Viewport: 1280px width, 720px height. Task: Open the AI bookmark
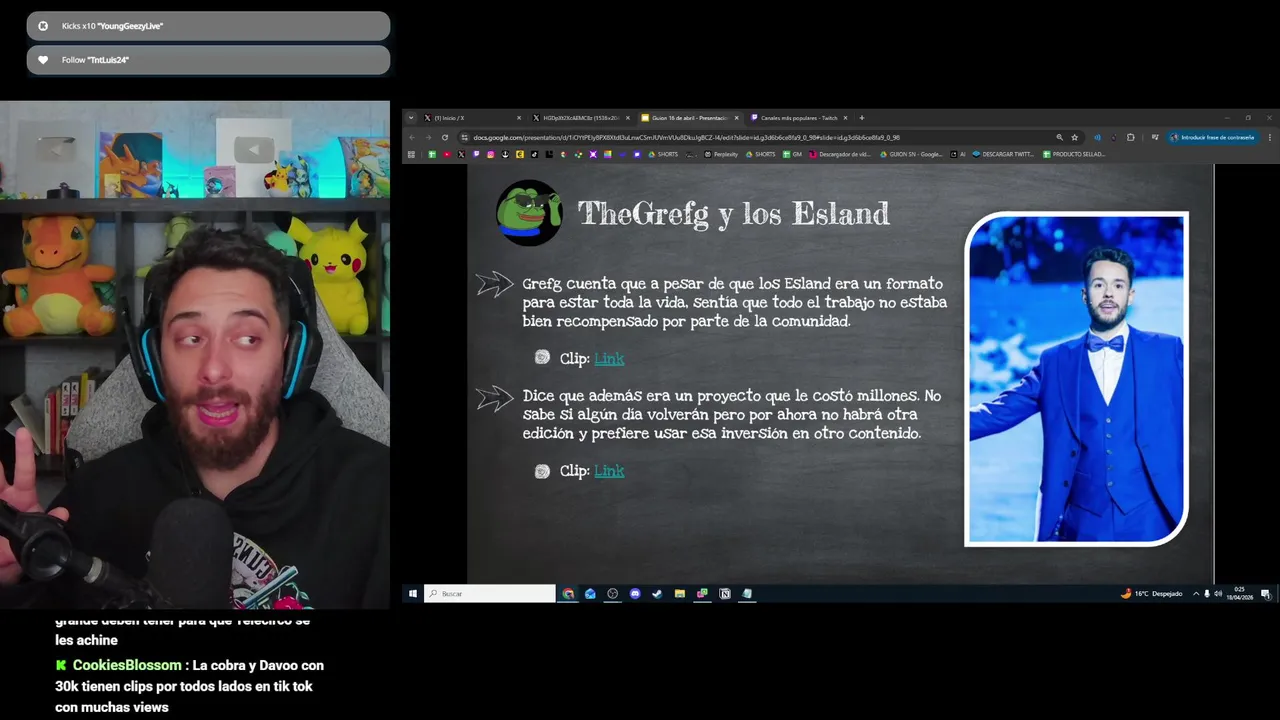pyautogui.click(x=958, y=154)
